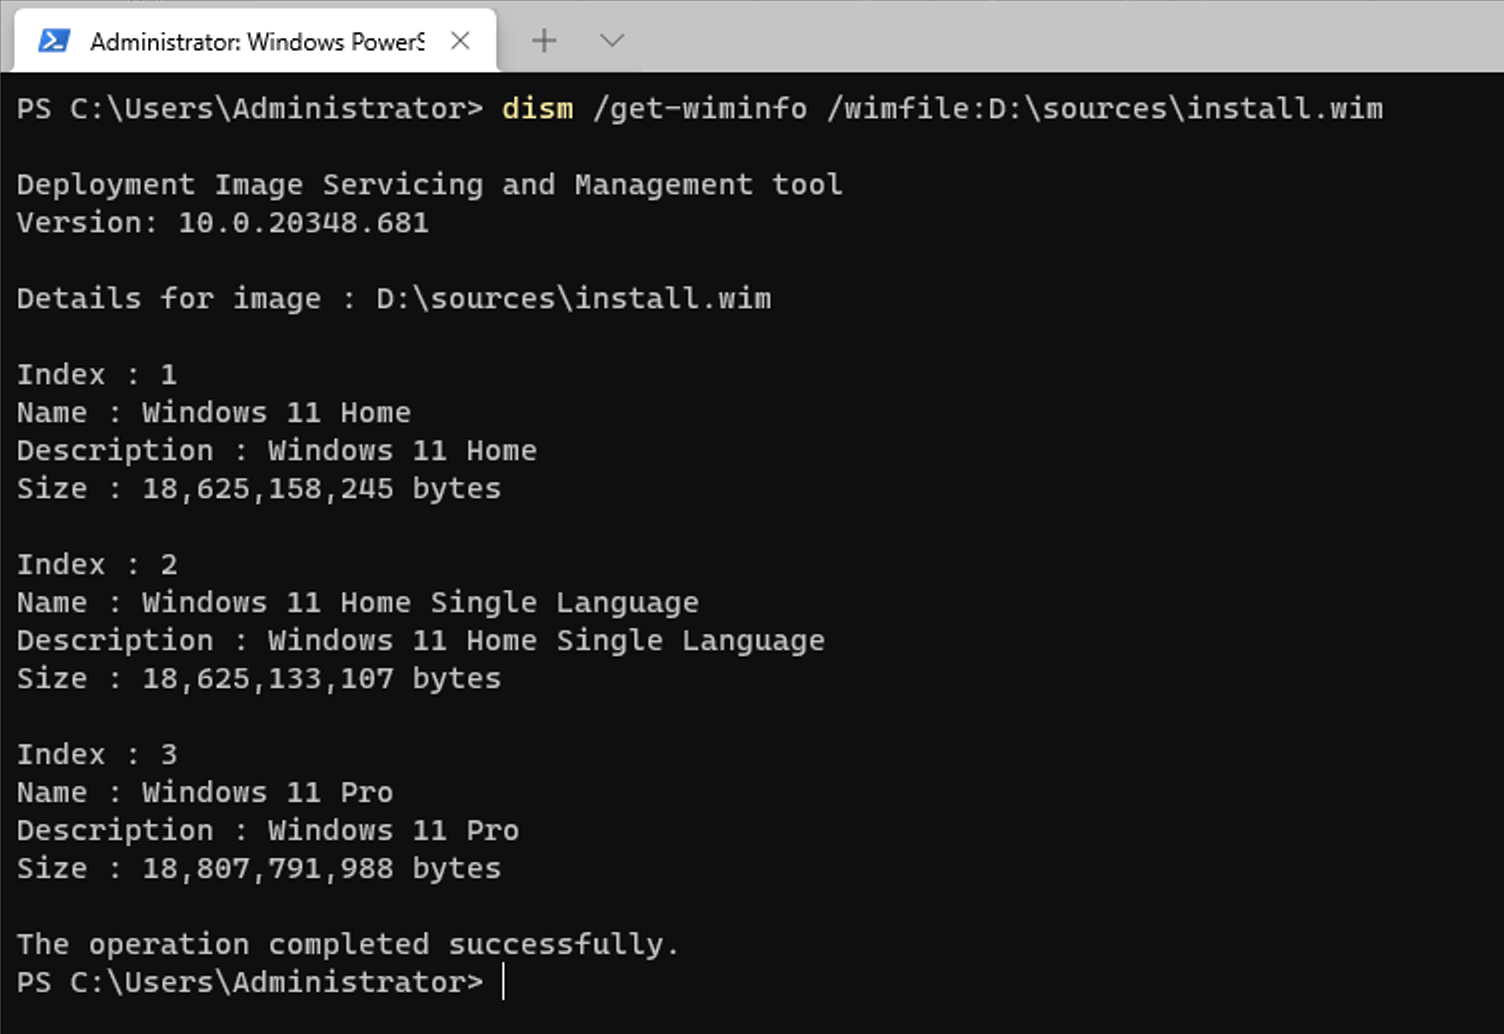This screenshot has width=1504, height=1034.
Task: Click "Description : Windows 11 Home Single Language"
Action: coord(420,641)
